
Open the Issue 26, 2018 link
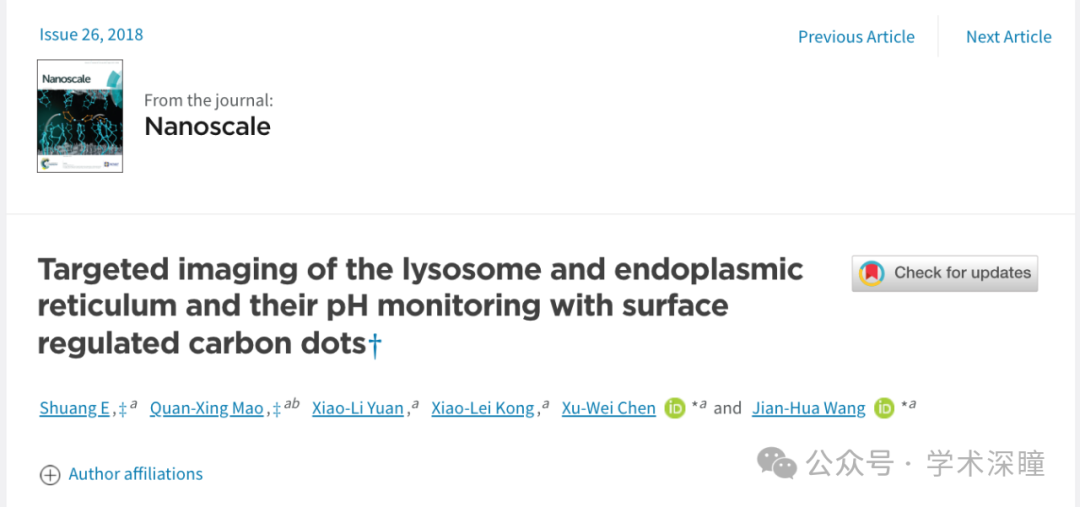tap(91, 34)
